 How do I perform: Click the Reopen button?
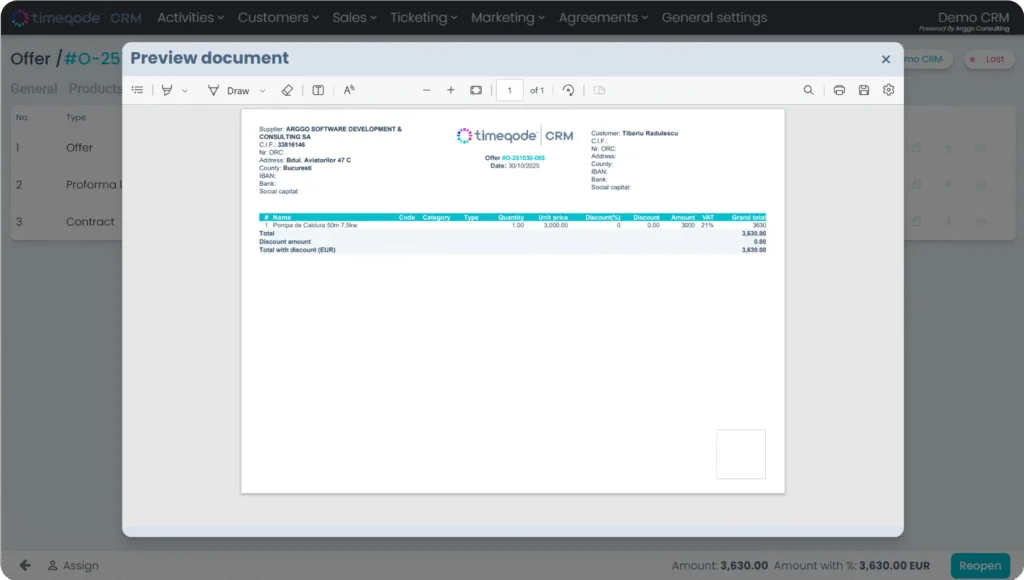(x=979, y=565)
